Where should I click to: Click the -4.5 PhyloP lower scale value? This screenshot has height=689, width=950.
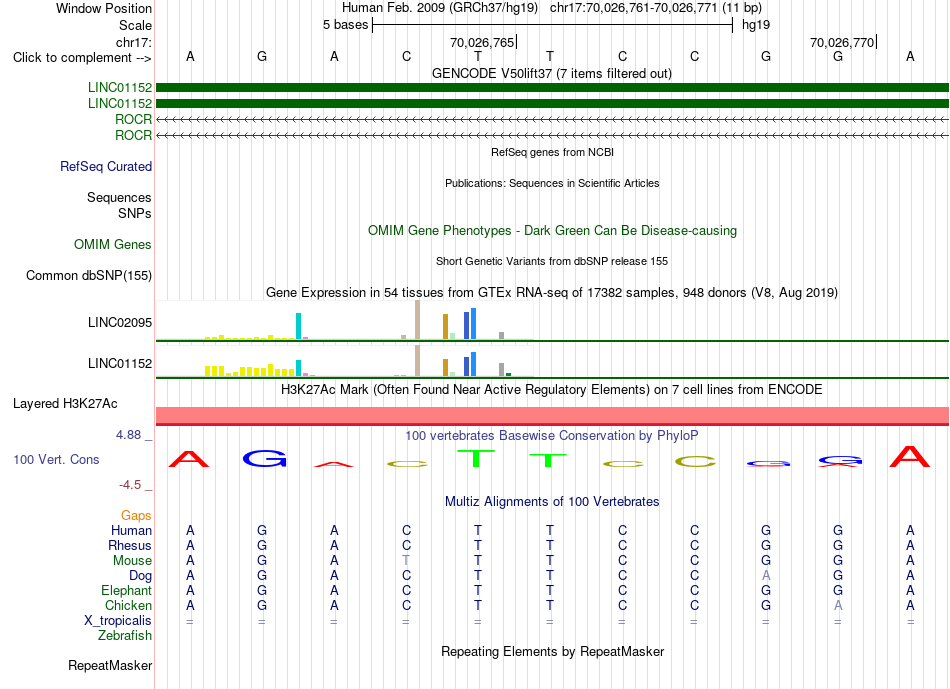[130, 485]
